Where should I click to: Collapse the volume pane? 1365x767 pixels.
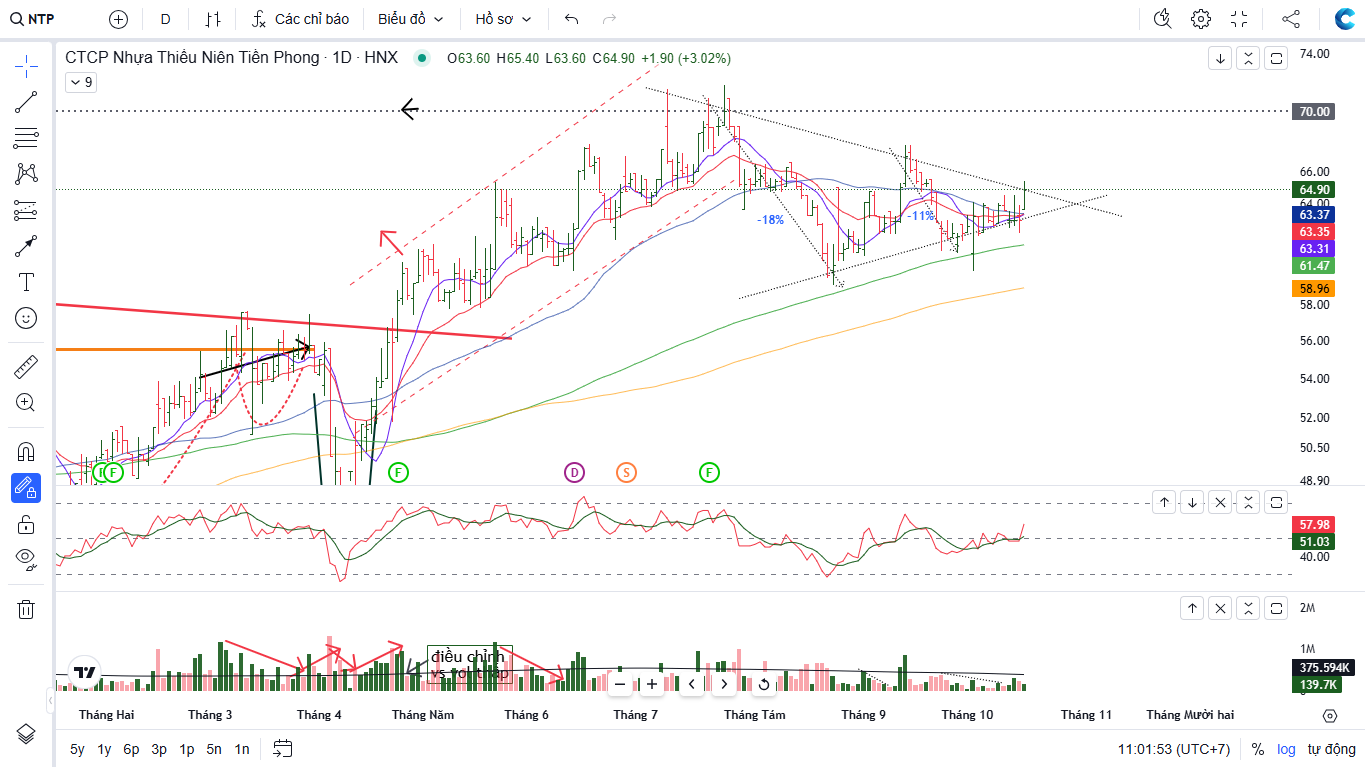point(1248,607)
